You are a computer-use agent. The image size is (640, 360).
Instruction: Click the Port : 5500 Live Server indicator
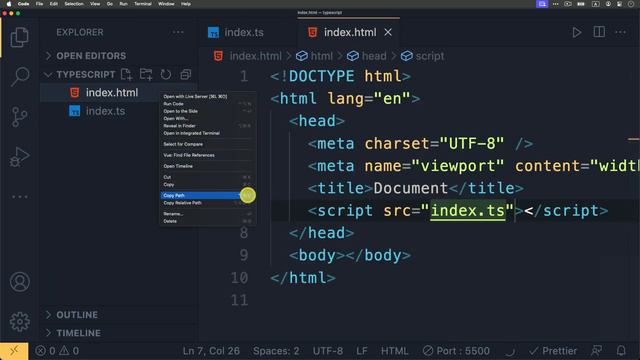click(x=456, y=351)
